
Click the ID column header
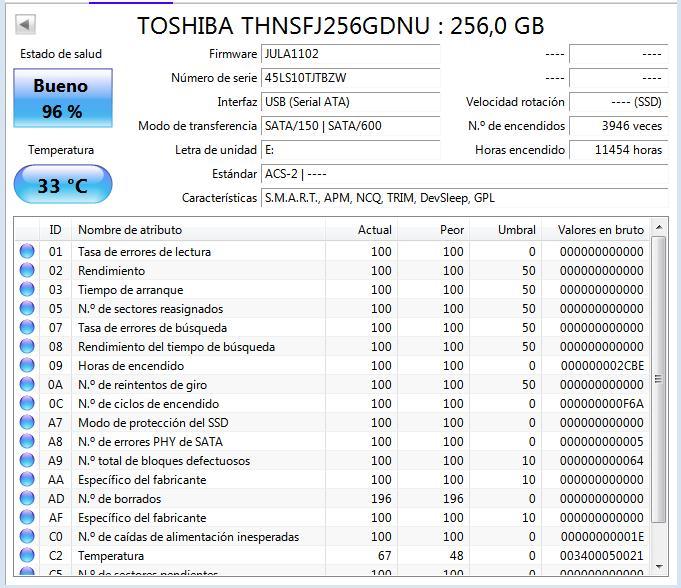(55, 230)
